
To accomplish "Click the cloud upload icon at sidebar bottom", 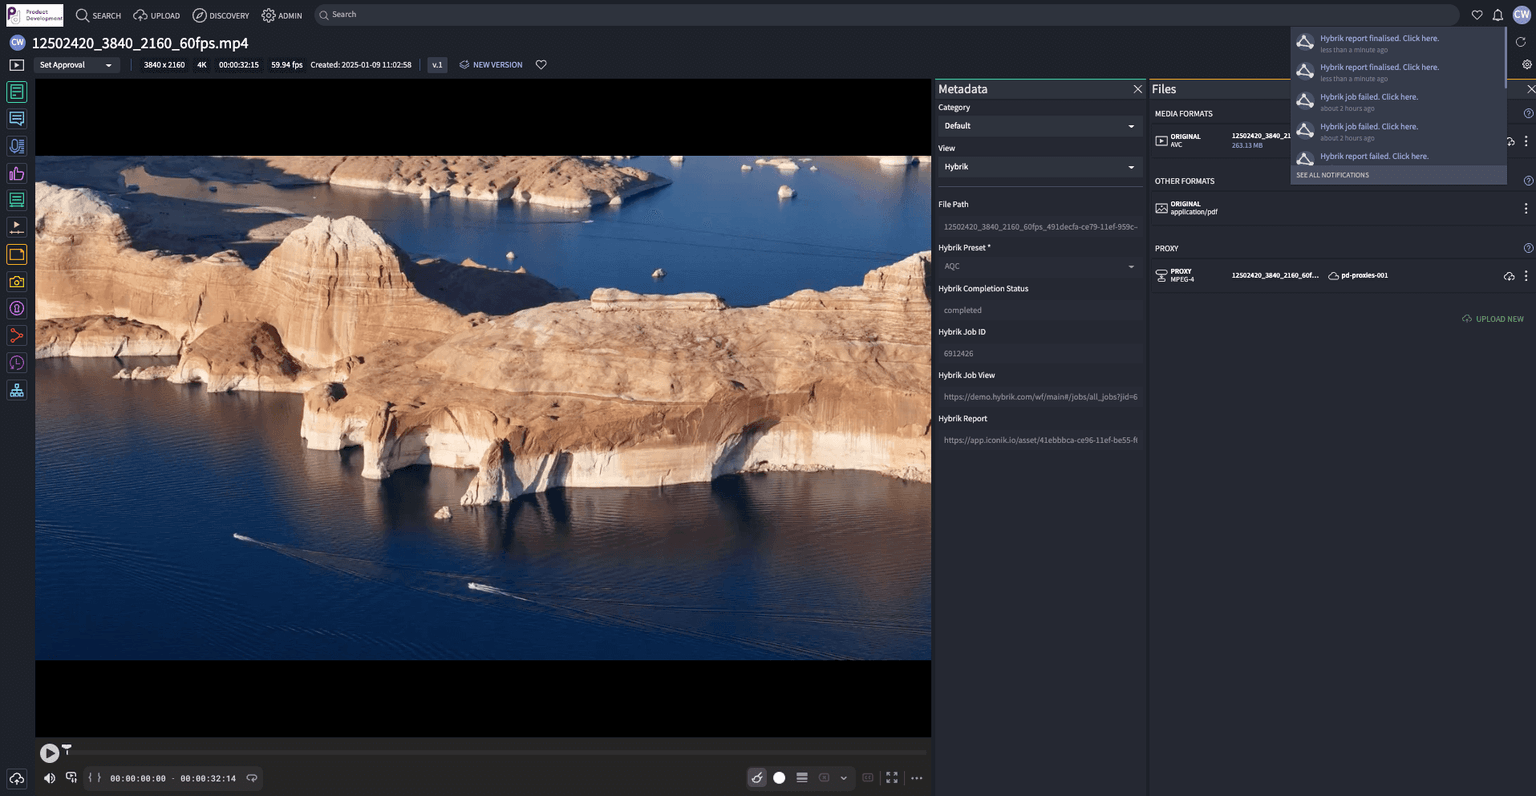I will pyautogui.click(x=17, y=778).
